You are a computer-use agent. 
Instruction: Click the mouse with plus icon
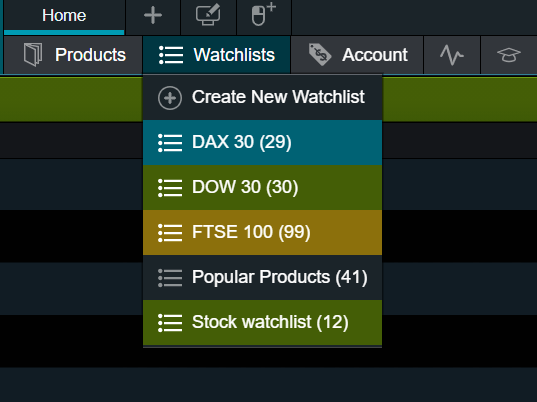coord(263,14)
